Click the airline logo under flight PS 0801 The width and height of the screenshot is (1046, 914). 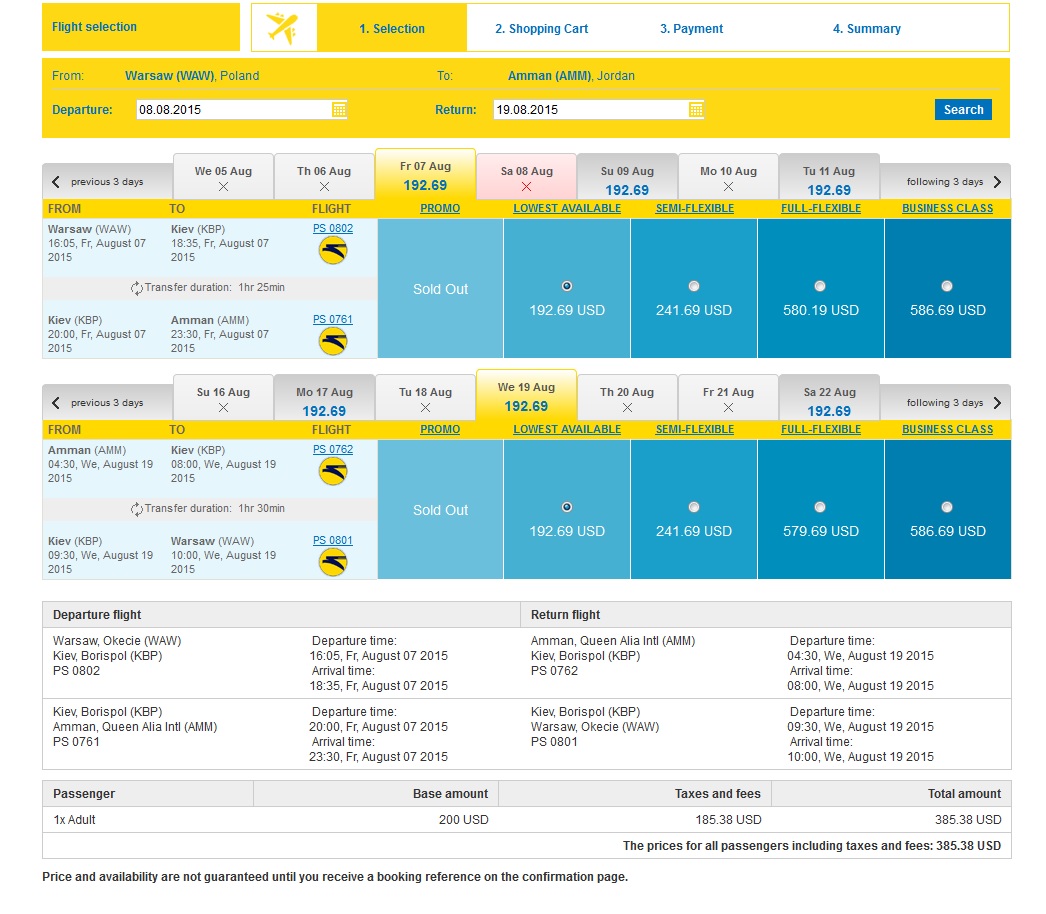[333, 563]
